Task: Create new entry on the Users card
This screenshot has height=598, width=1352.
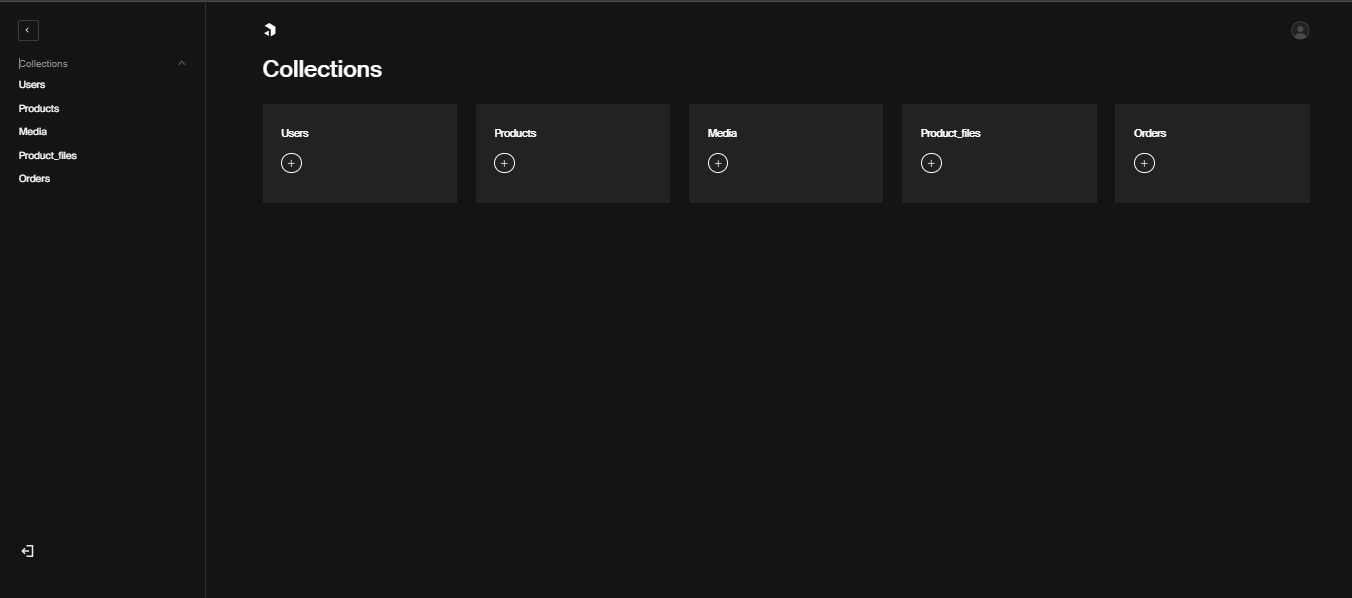Action: point(291,163)
